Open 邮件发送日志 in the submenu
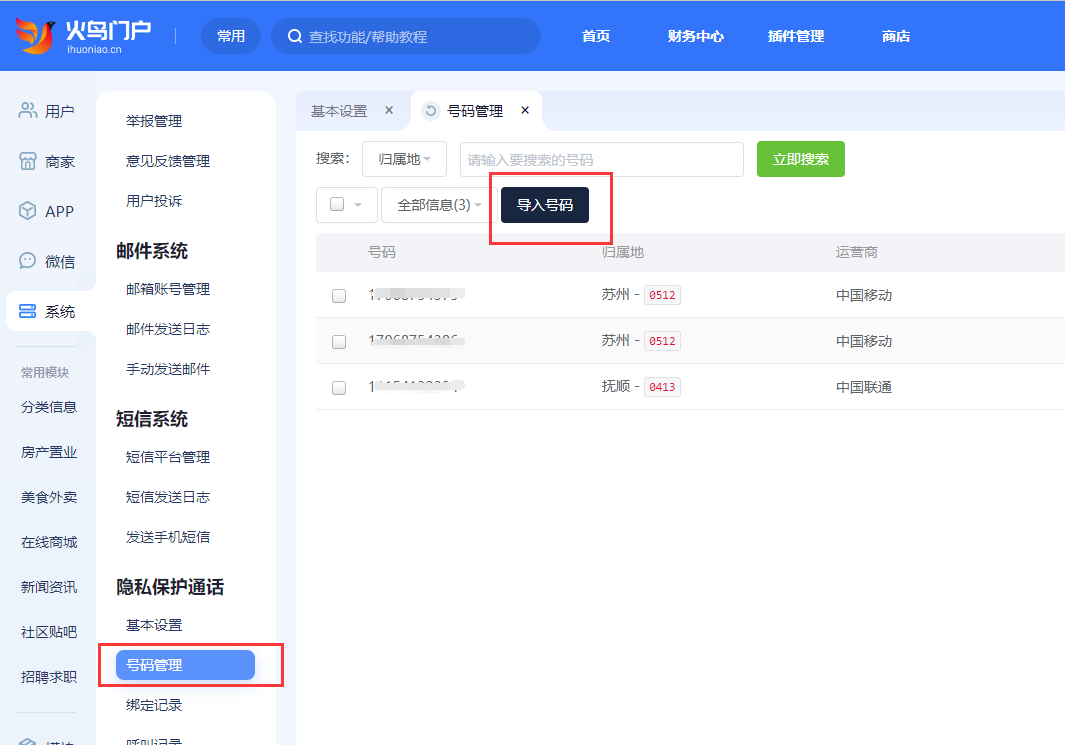 [x=168, y=329]
